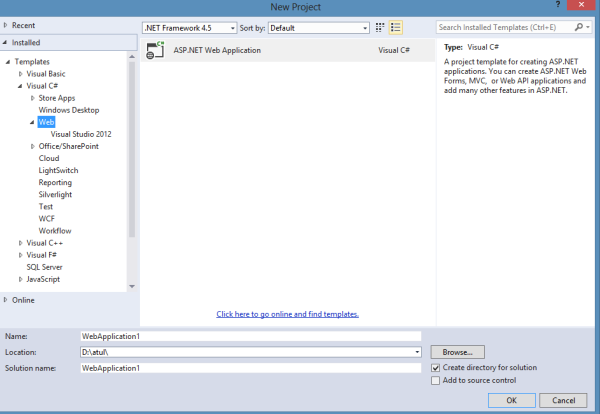
Task: Enable Add to source control checkbox
Action: coord(435,381)
